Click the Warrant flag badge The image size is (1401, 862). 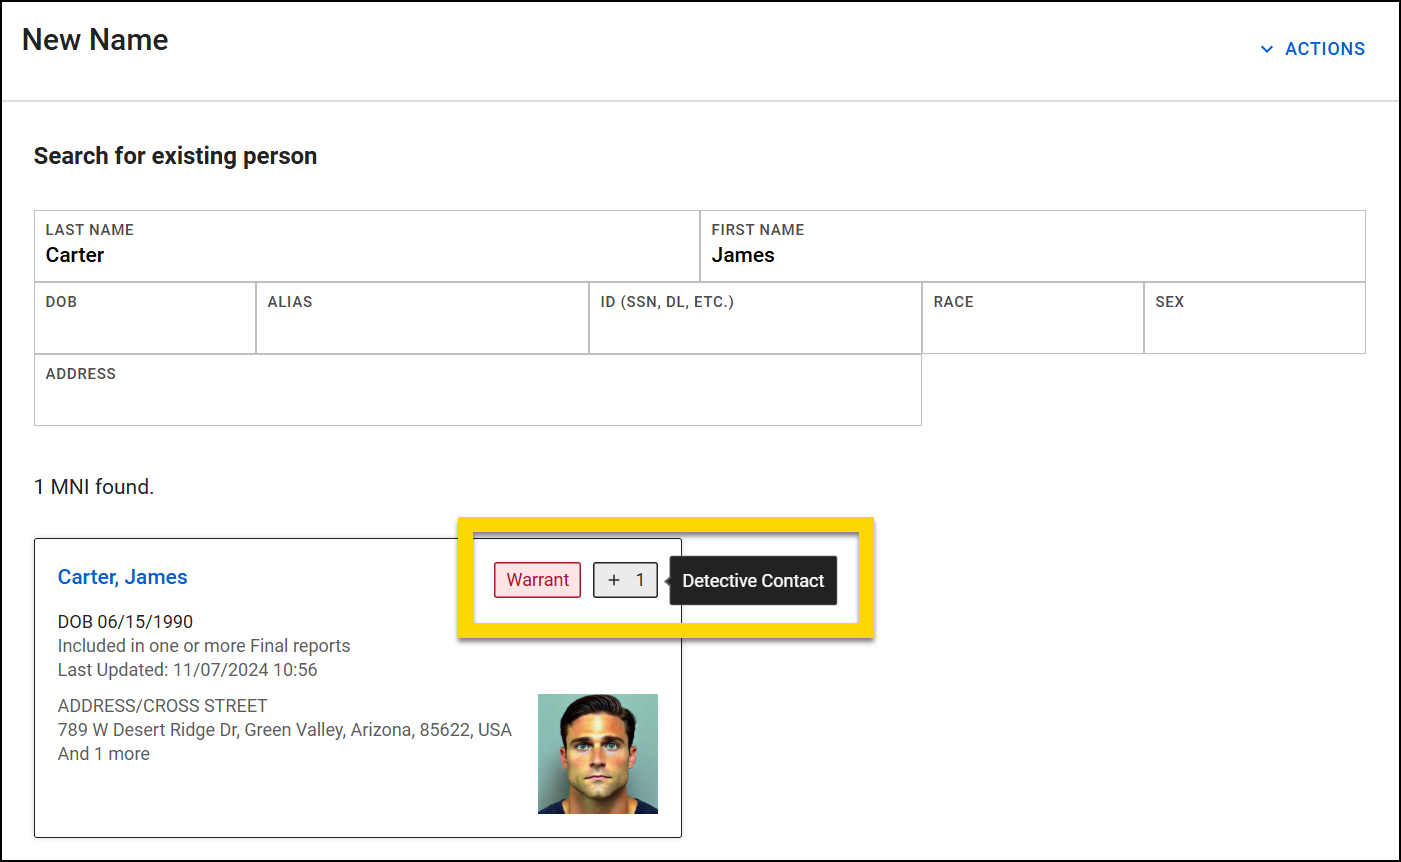pos(537,580)
